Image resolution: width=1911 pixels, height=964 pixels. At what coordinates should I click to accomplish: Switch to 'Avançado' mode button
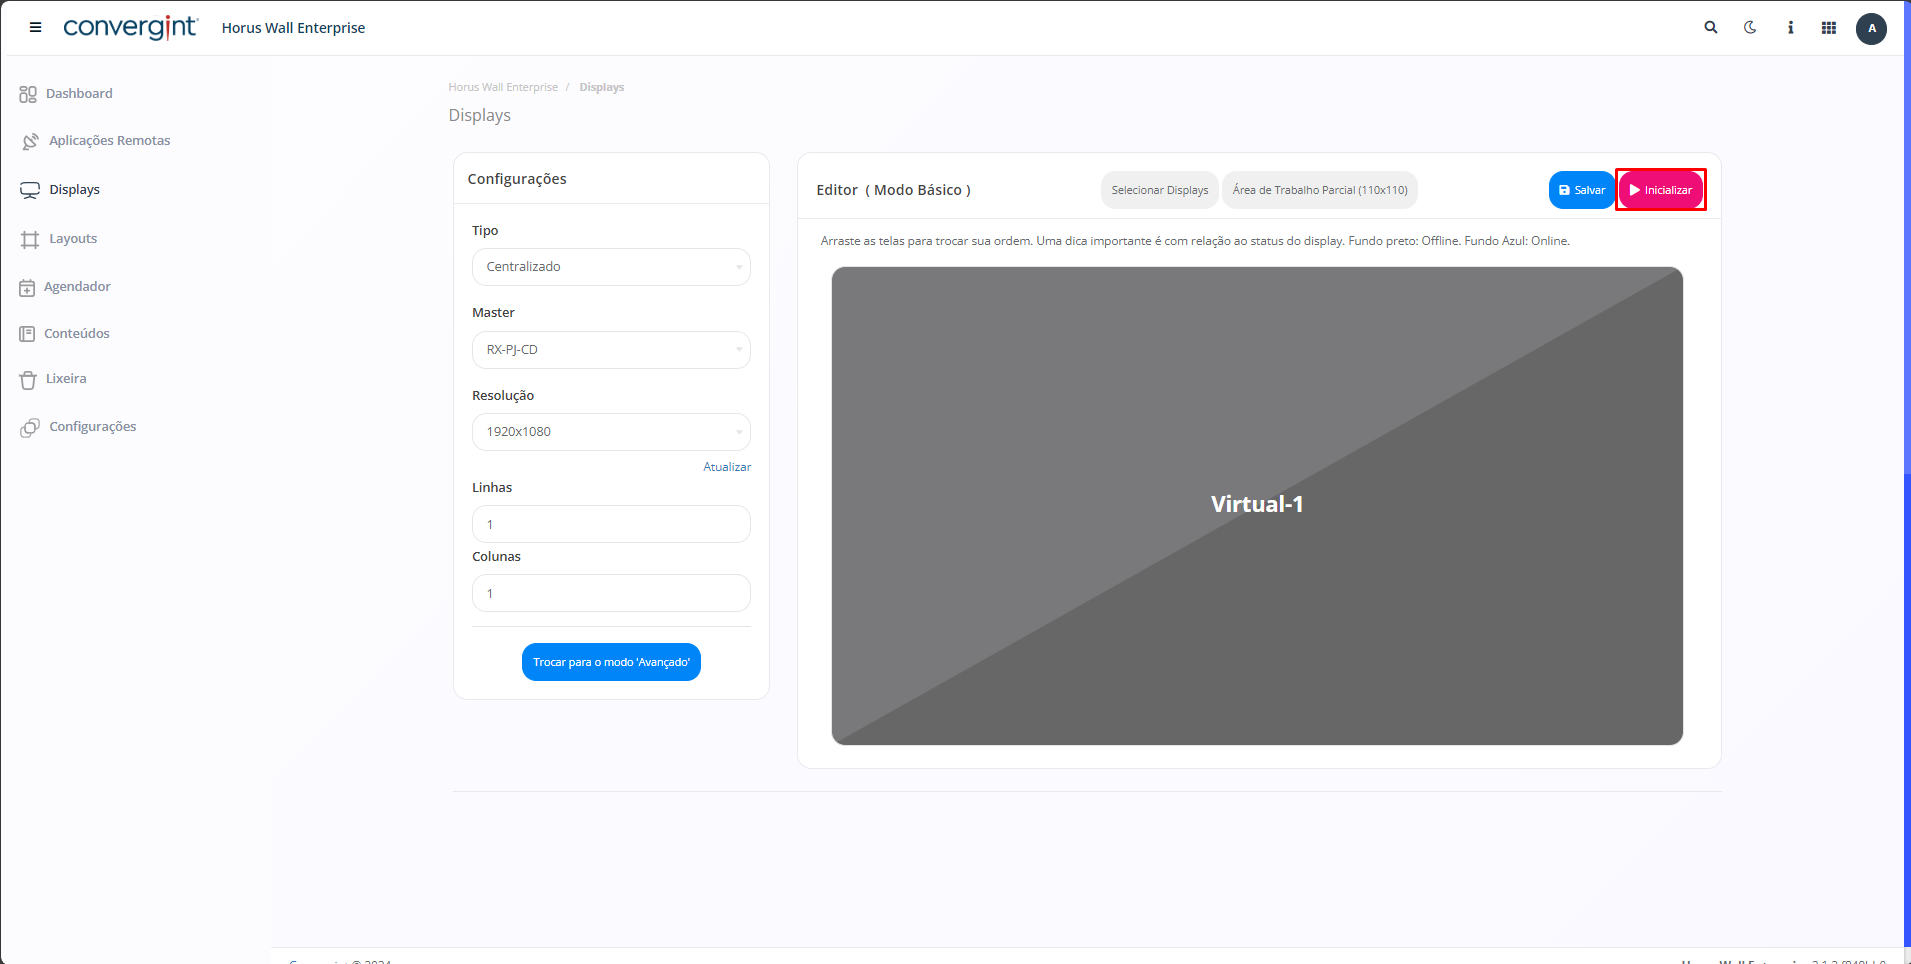611,662
